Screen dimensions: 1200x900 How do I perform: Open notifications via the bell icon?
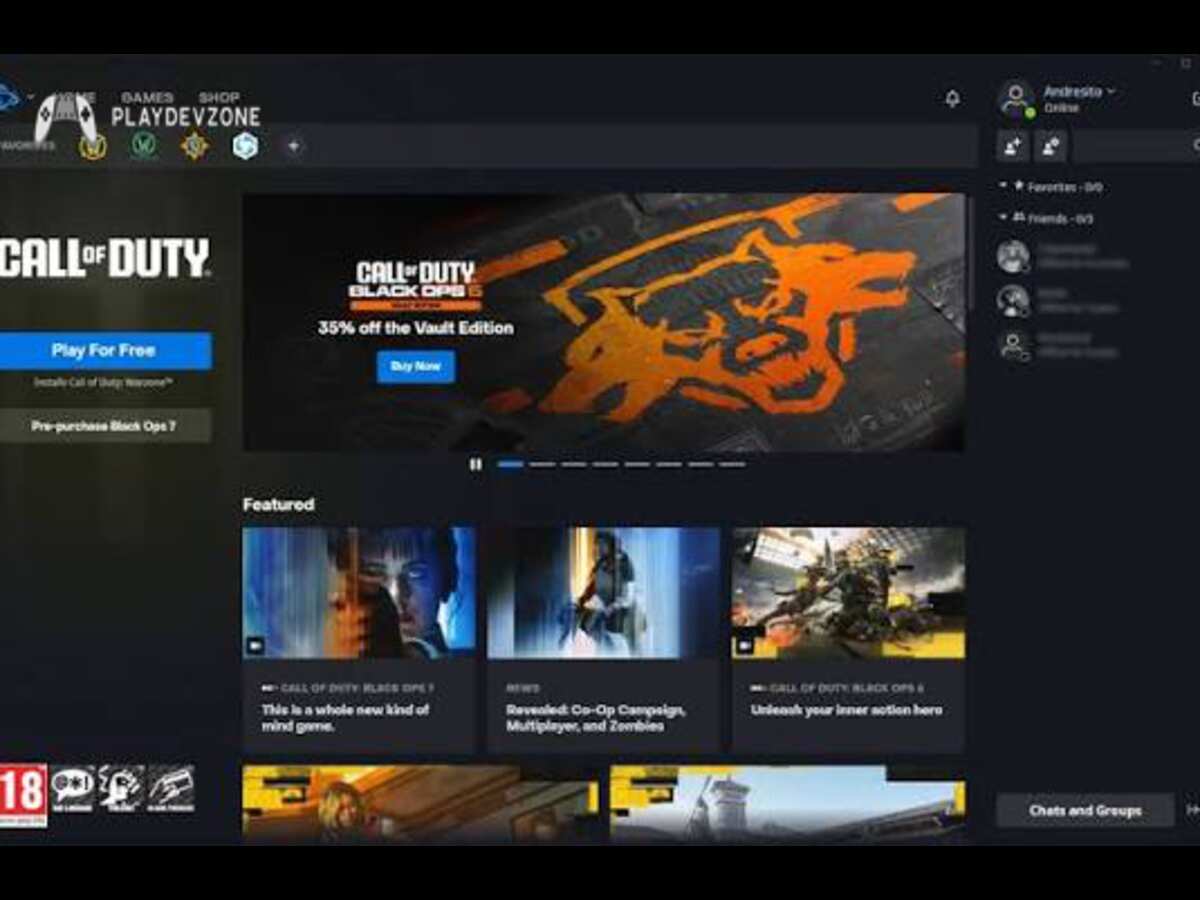(952, 98)
